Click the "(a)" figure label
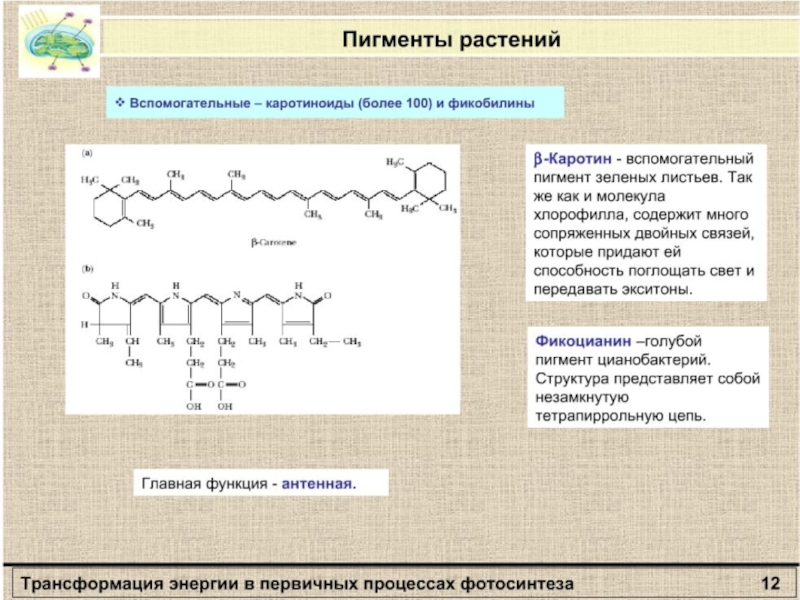The width and height of the screenshot is (800, 600). pyautogui.click(x=87, y=153)
